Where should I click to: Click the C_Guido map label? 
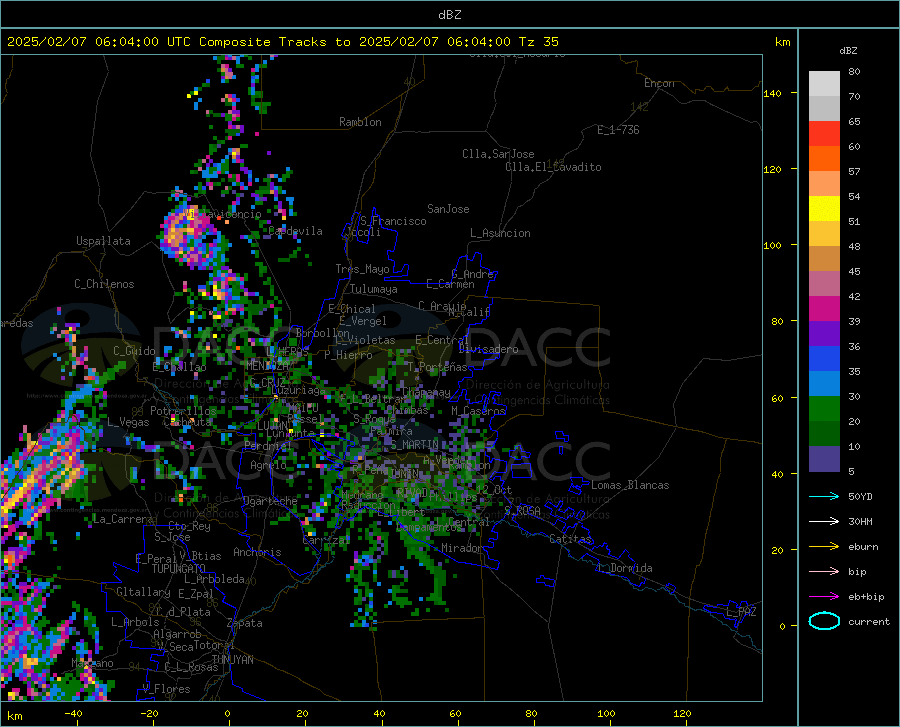pyautogui.click(x=134, y=351)
